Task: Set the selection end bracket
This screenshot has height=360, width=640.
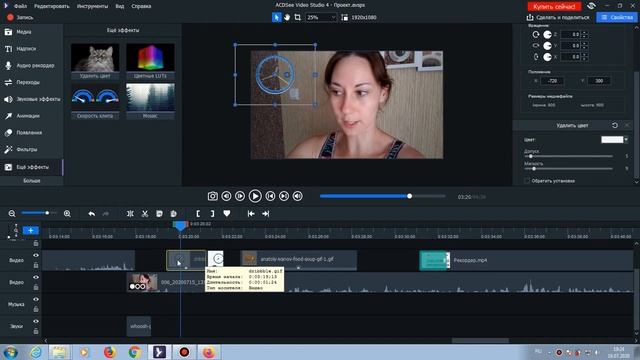Action: (212, 213)
